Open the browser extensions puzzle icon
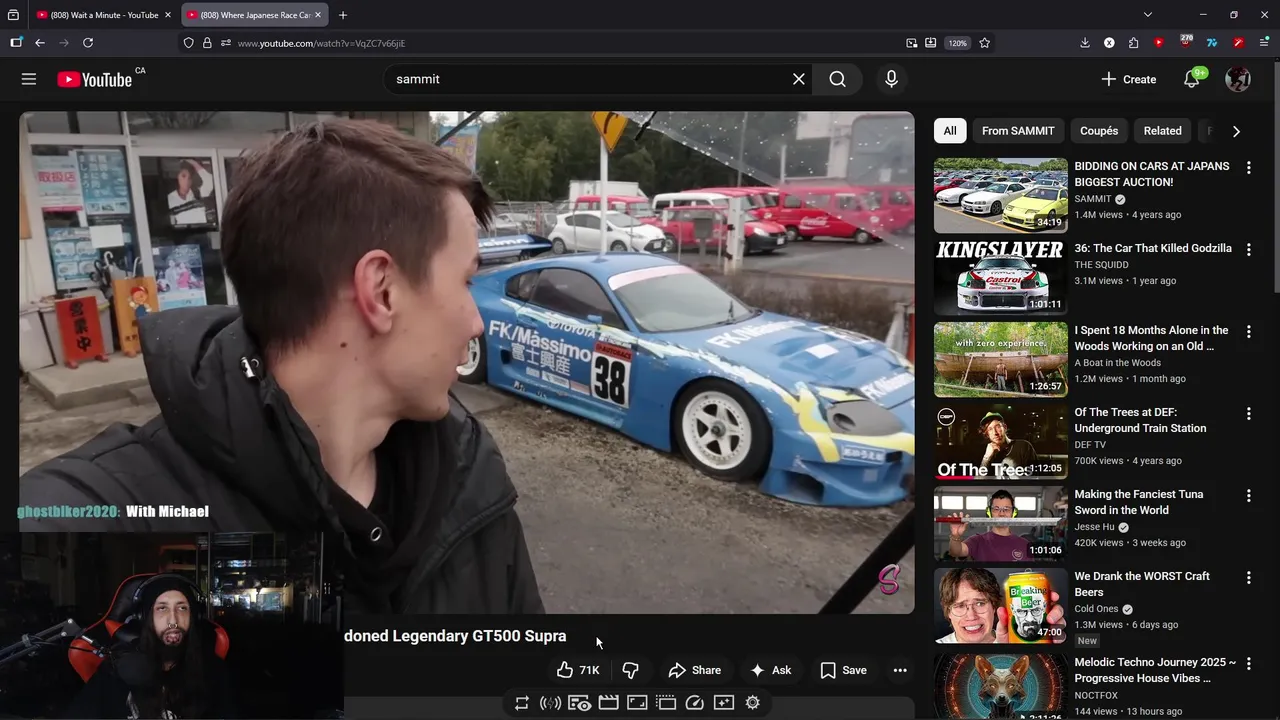1280x720 pixels. pos(1133,43)
